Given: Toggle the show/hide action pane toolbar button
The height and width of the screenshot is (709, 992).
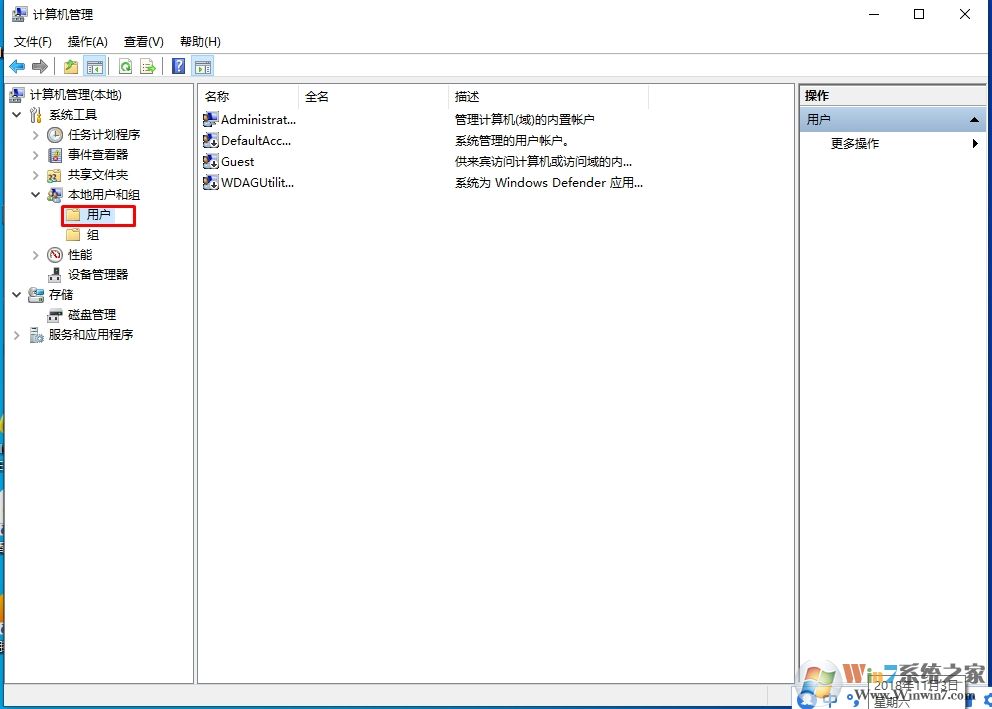Looking at the screenshot, I should pos(202,66).
